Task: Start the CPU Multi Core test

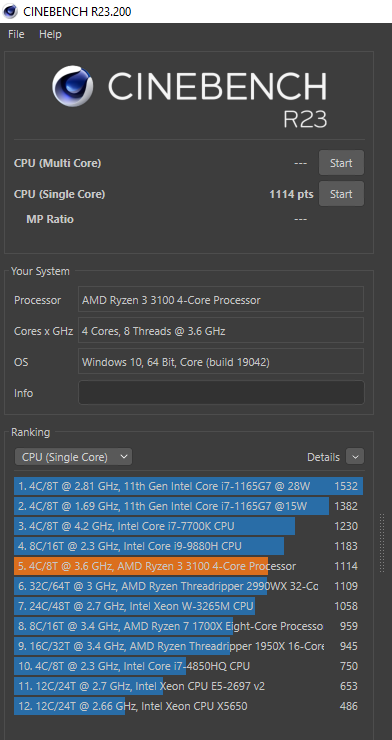Action: pos(341,163)
